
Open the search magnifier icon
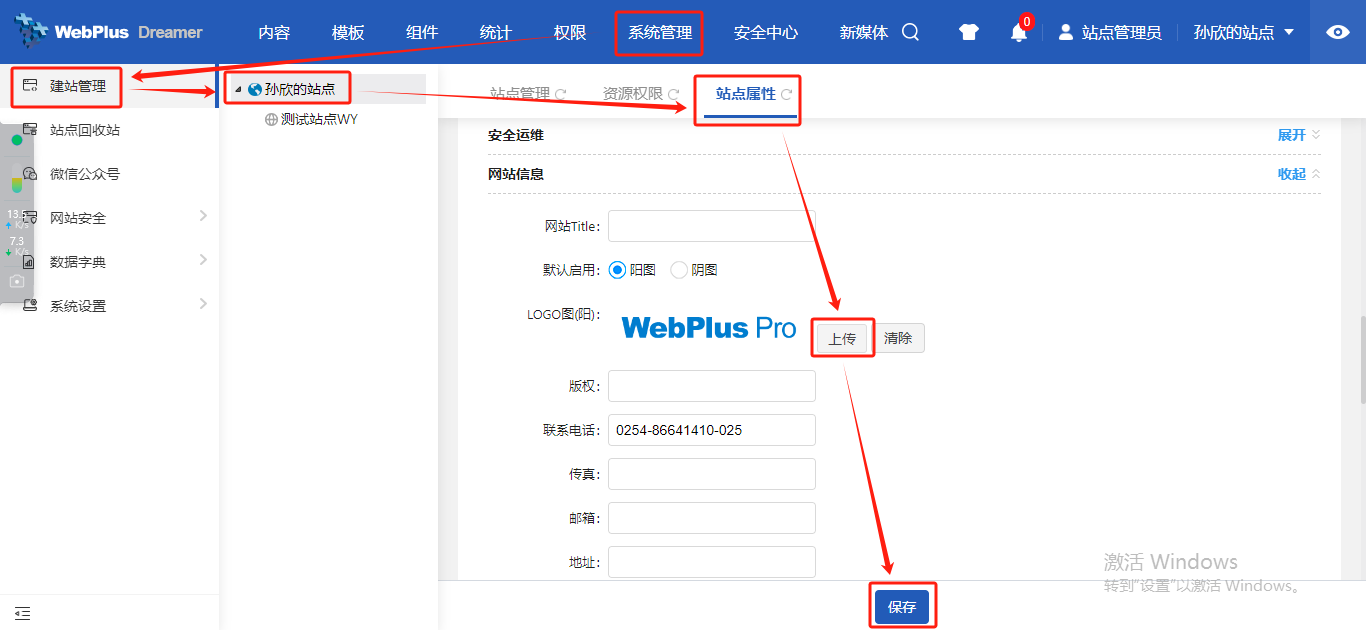(910, 32)
